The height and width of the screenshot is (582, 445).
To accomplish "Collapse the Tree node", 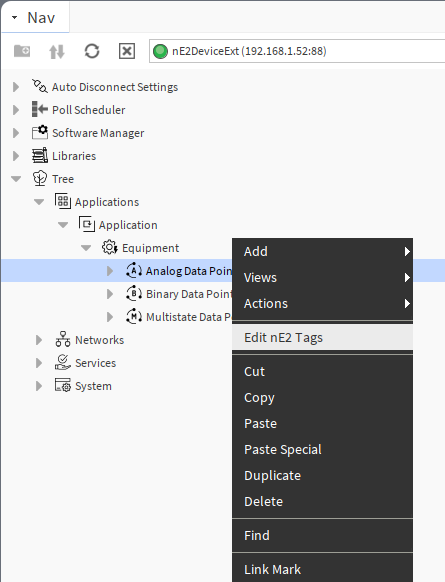I will [16, 179].
